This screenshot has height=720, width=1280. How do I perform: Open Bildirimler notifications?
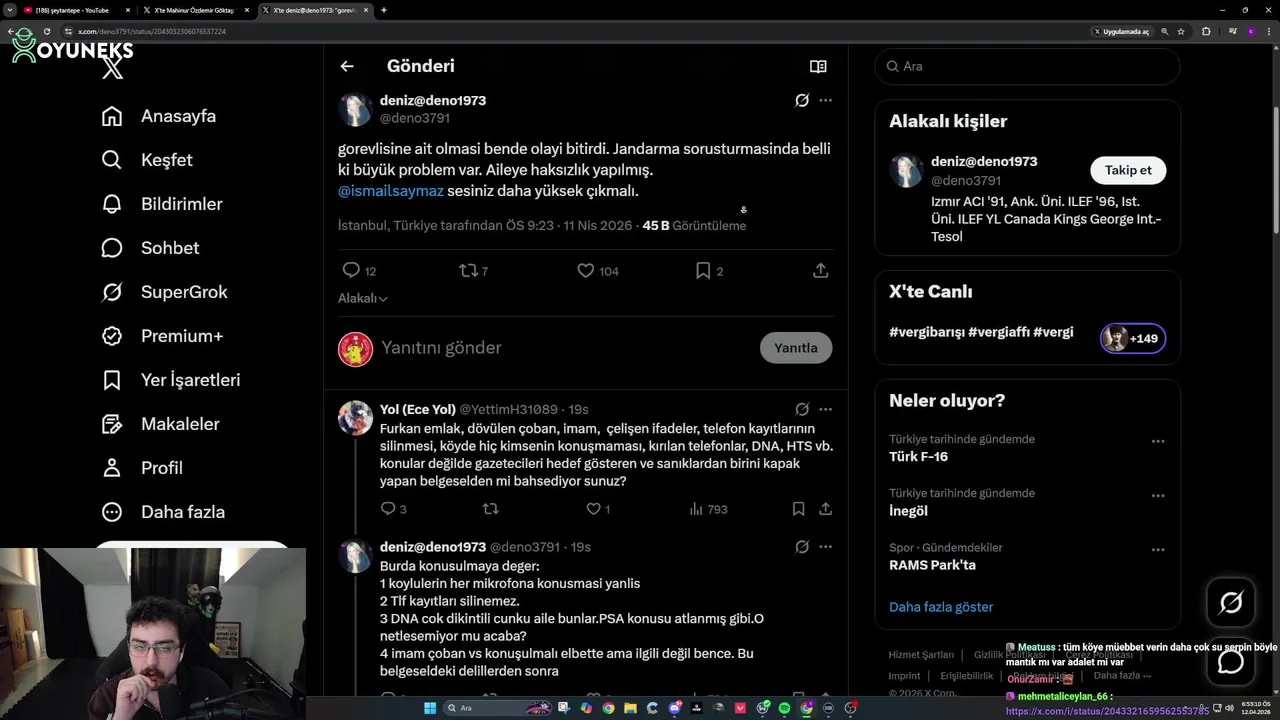(x=162, y=204)
